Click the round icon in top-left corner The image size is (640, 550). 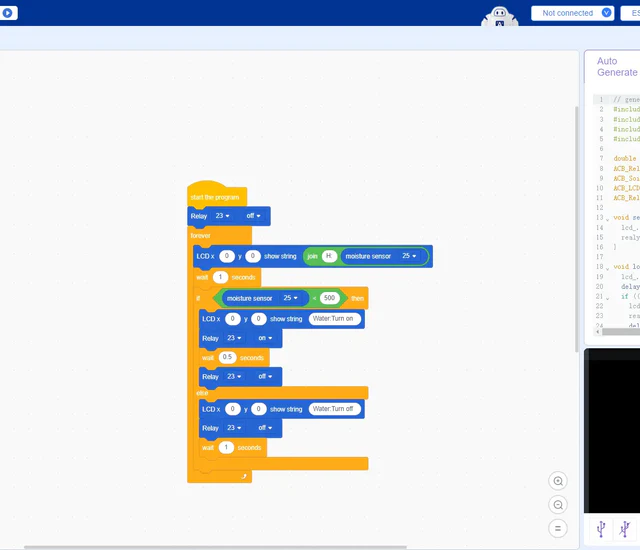point(9,13)
